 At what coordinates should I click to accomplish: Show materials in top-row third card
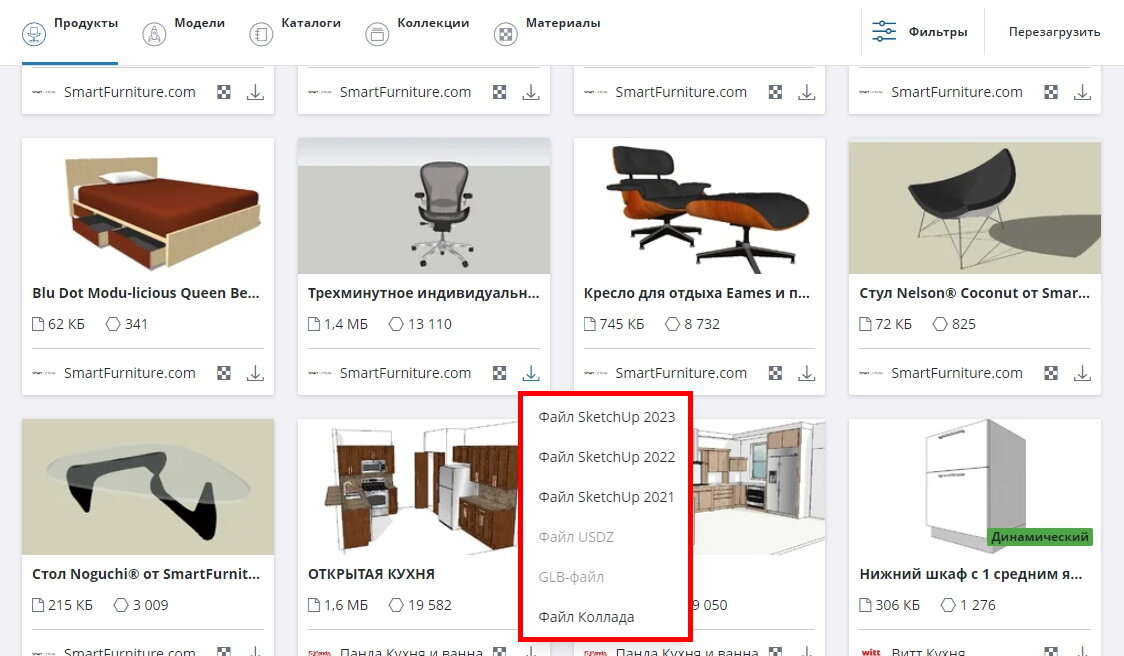pyautogui.click(x=775, y=92)
